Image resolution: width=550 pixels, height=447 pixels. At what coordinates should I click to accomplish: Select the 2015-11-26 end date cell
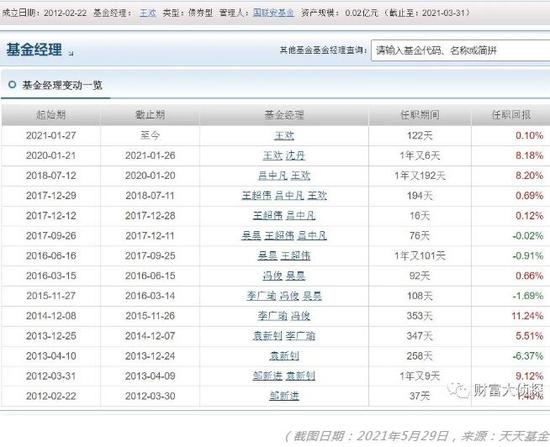tap(150, 316)
